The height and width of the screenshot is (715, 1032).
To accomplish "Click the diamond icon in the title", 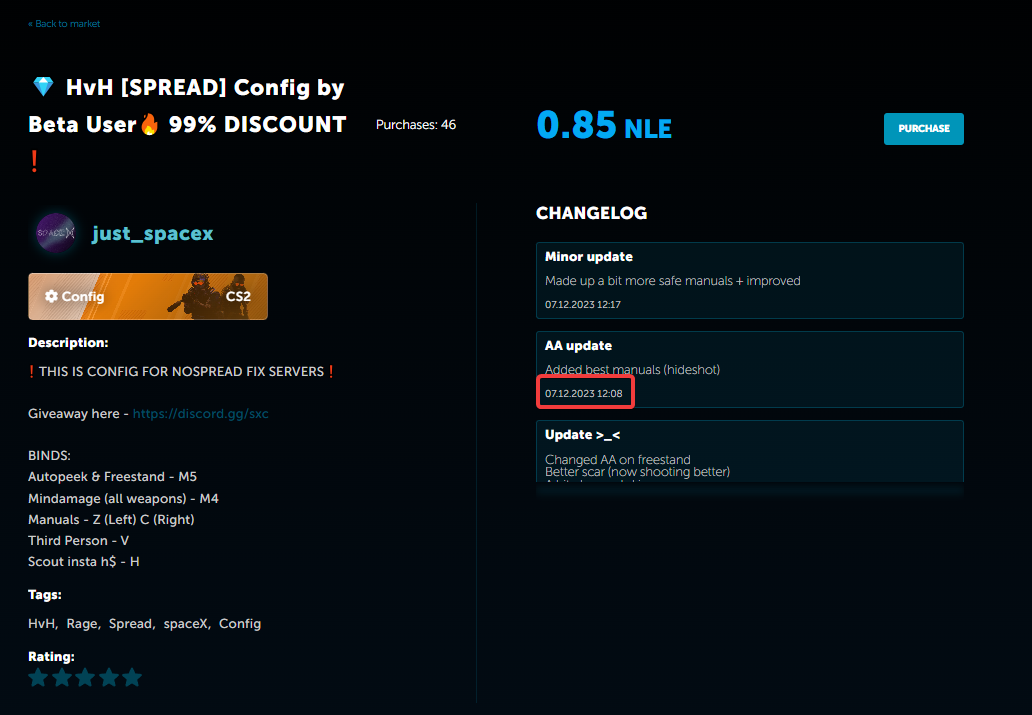I will point(43,88).
